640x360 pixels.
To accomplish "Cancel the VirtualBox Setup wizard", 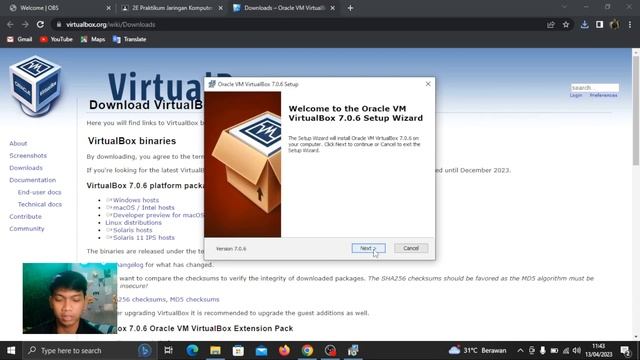I will point(411,248).
